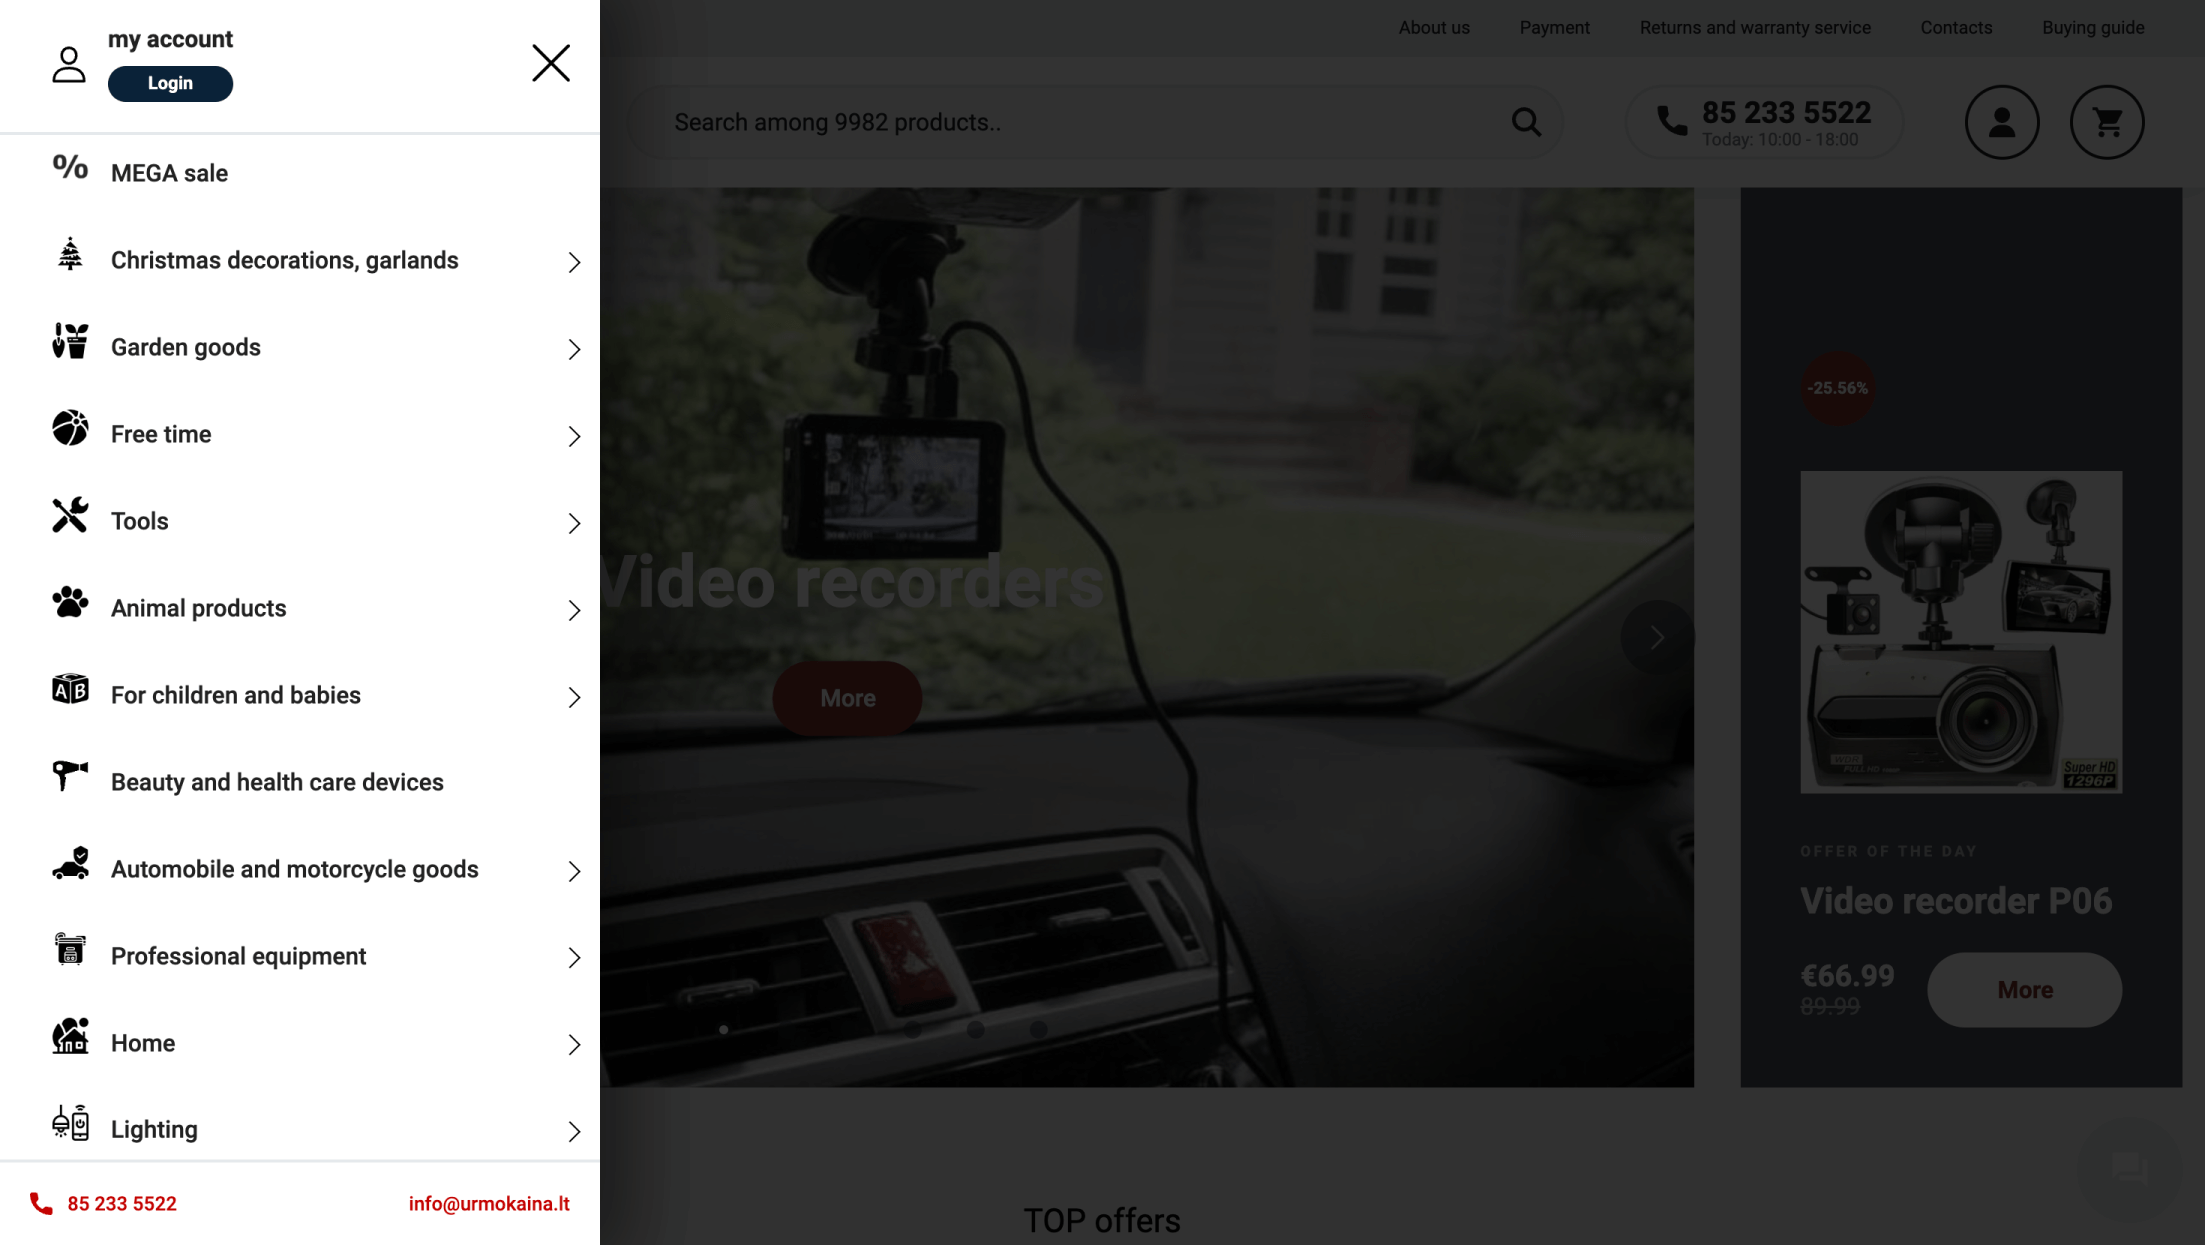Select the Tools menu label
This screenshot has height=1245, width=2205.
point(140,521)
